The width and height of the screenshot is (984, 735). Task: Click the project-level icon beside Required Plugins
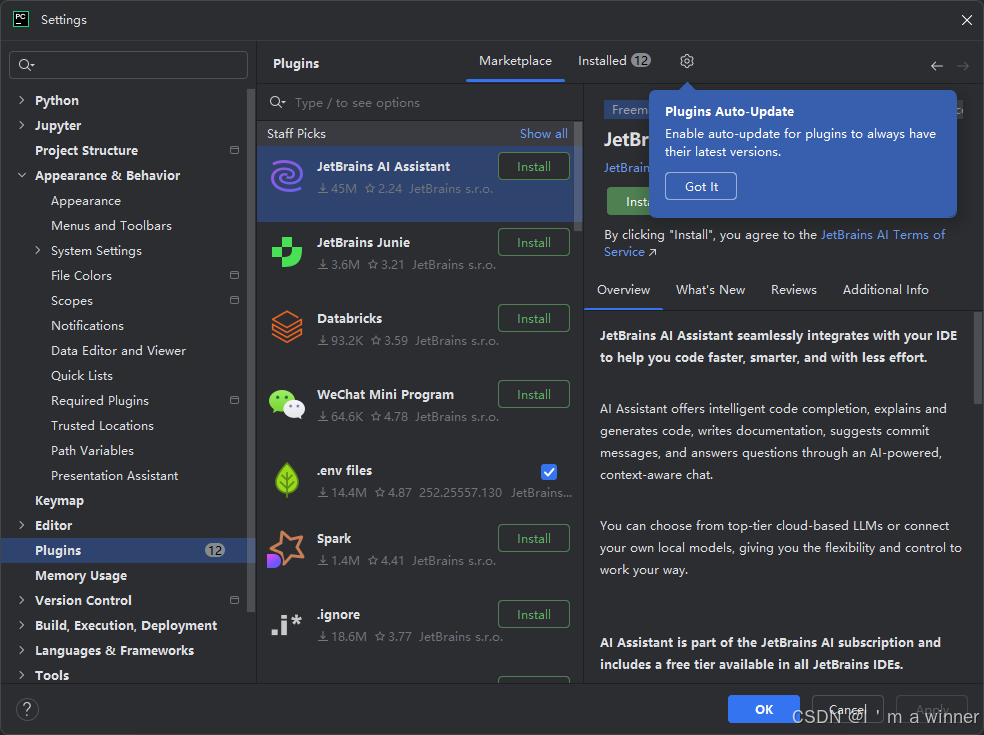point(235,400)
